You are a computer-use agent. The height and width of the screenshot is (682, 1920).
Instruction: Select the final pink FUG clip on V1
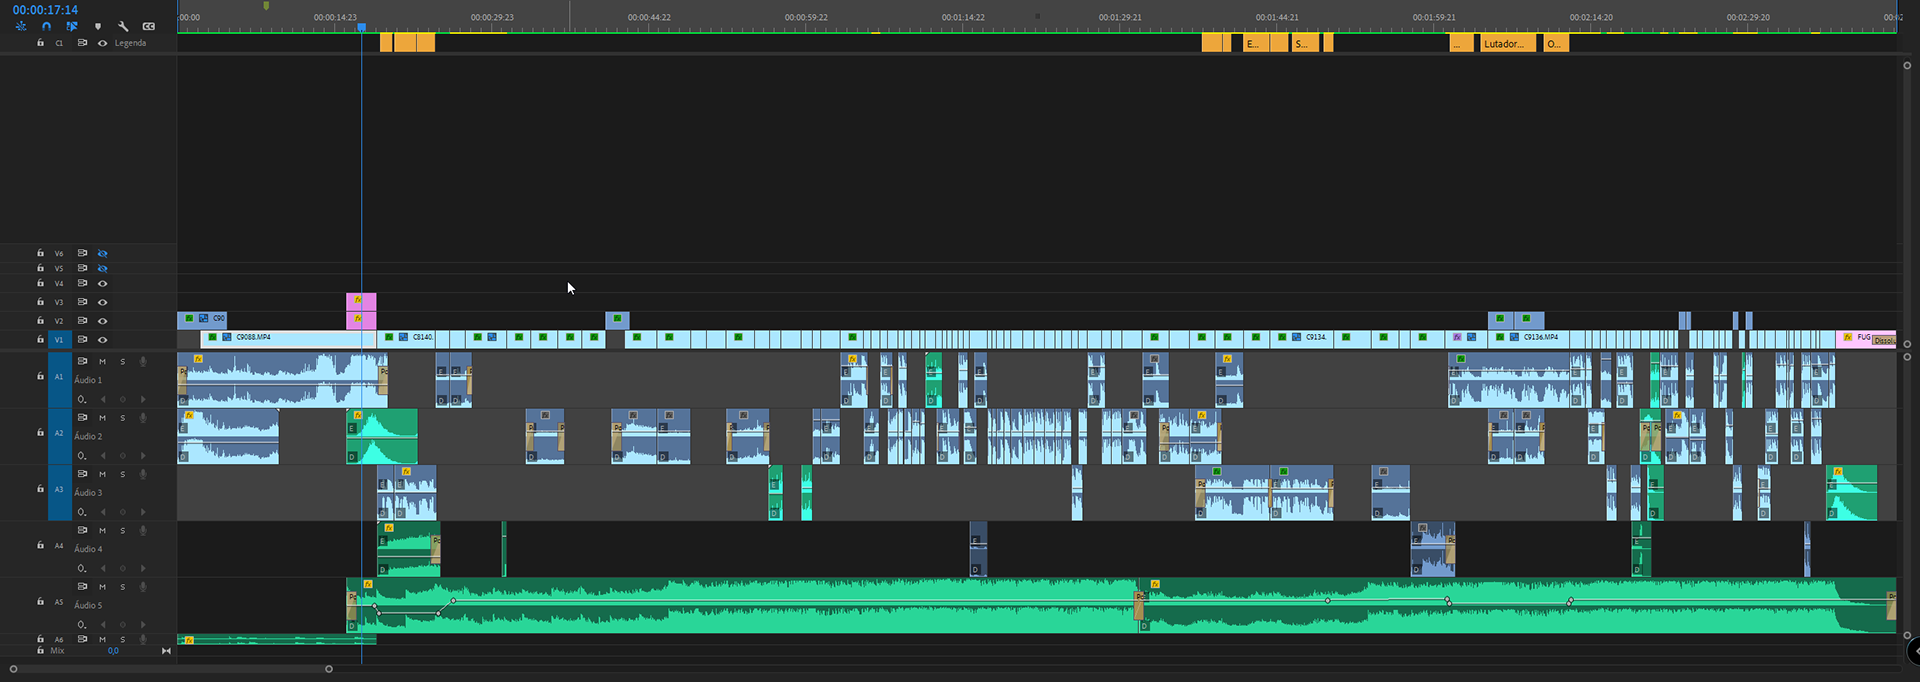[x=1865, y=339]
